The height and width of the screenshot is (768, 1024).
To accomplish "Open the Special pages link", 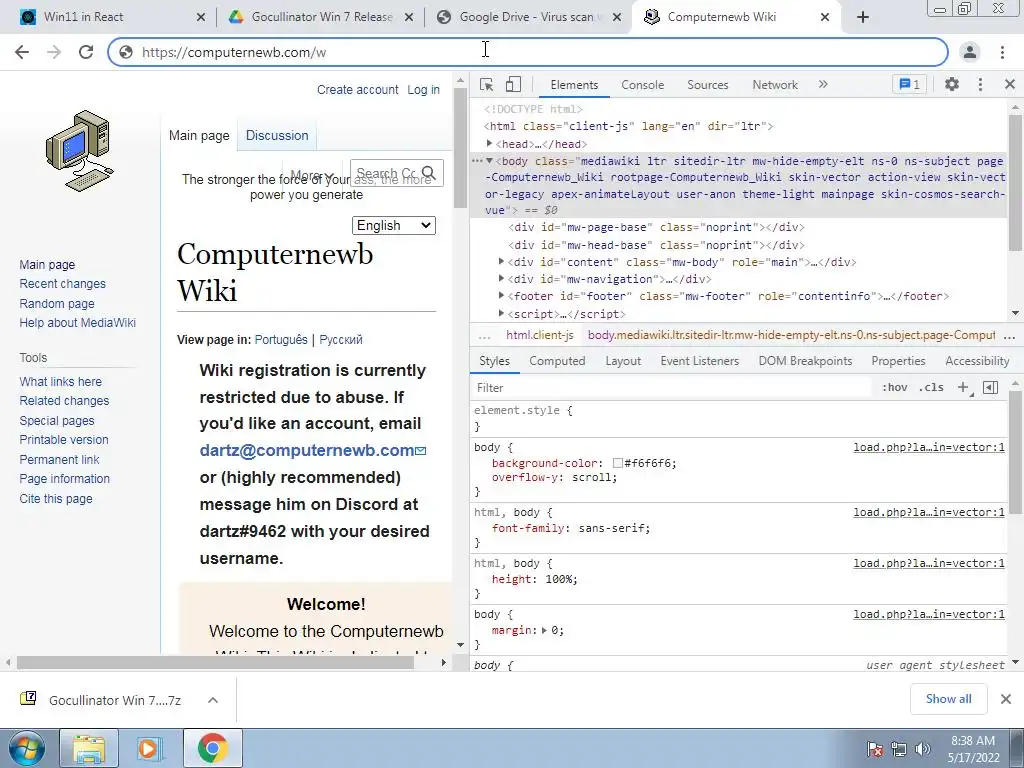I will pos(57,421).
